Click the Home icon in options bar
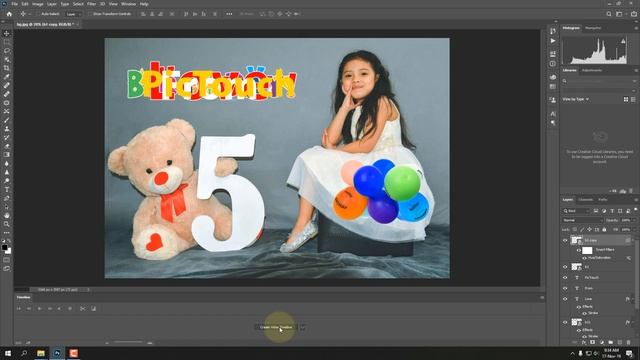 [x=9, y=14]
